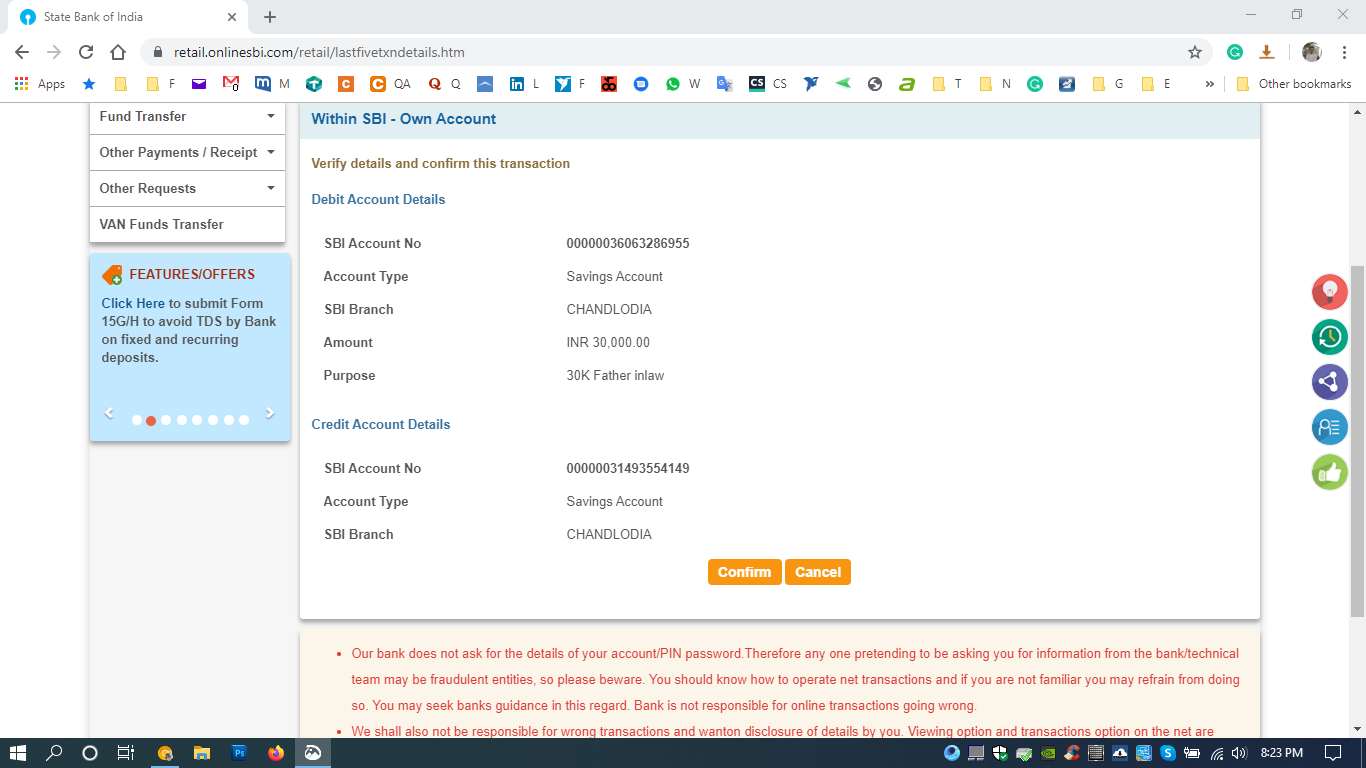
Task: Open the N bookmarks folder
Action: [x=994, y=84]
